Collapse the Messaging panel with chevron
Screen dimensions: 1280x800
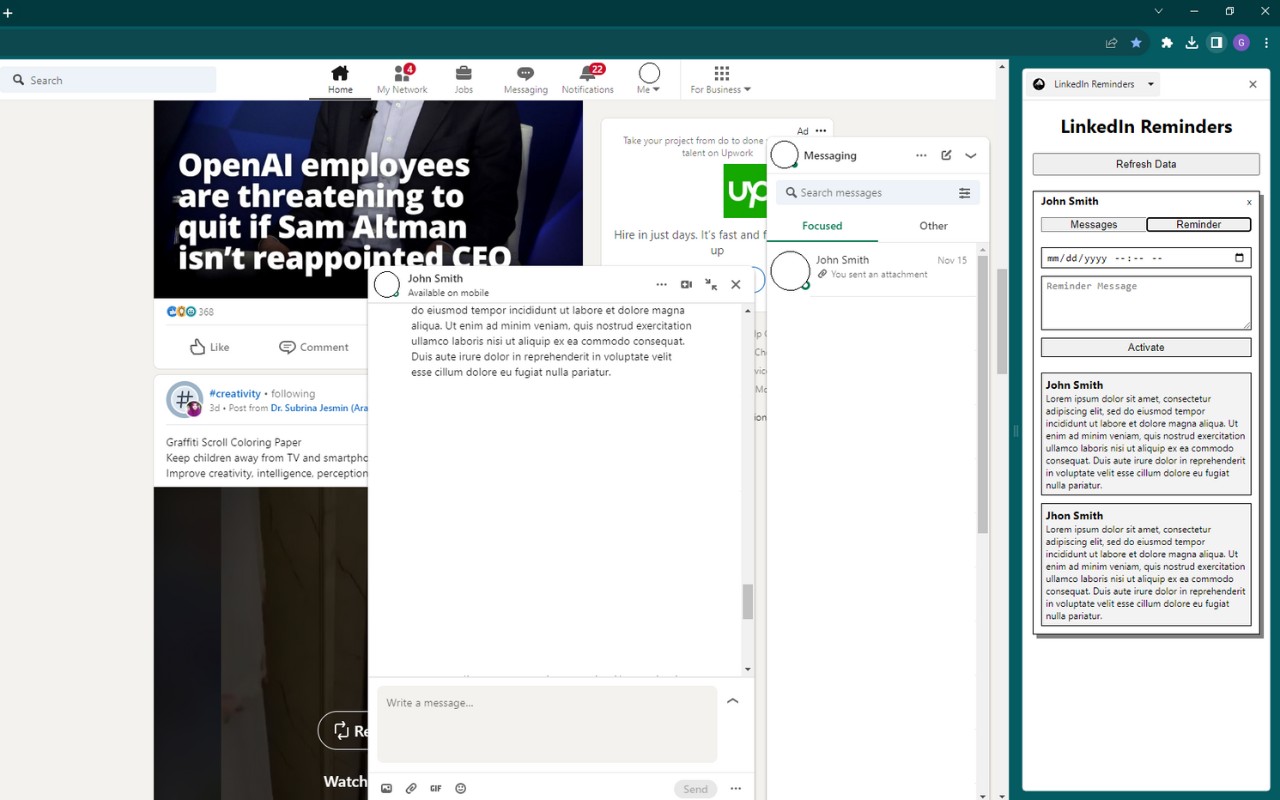click(971, 156)
